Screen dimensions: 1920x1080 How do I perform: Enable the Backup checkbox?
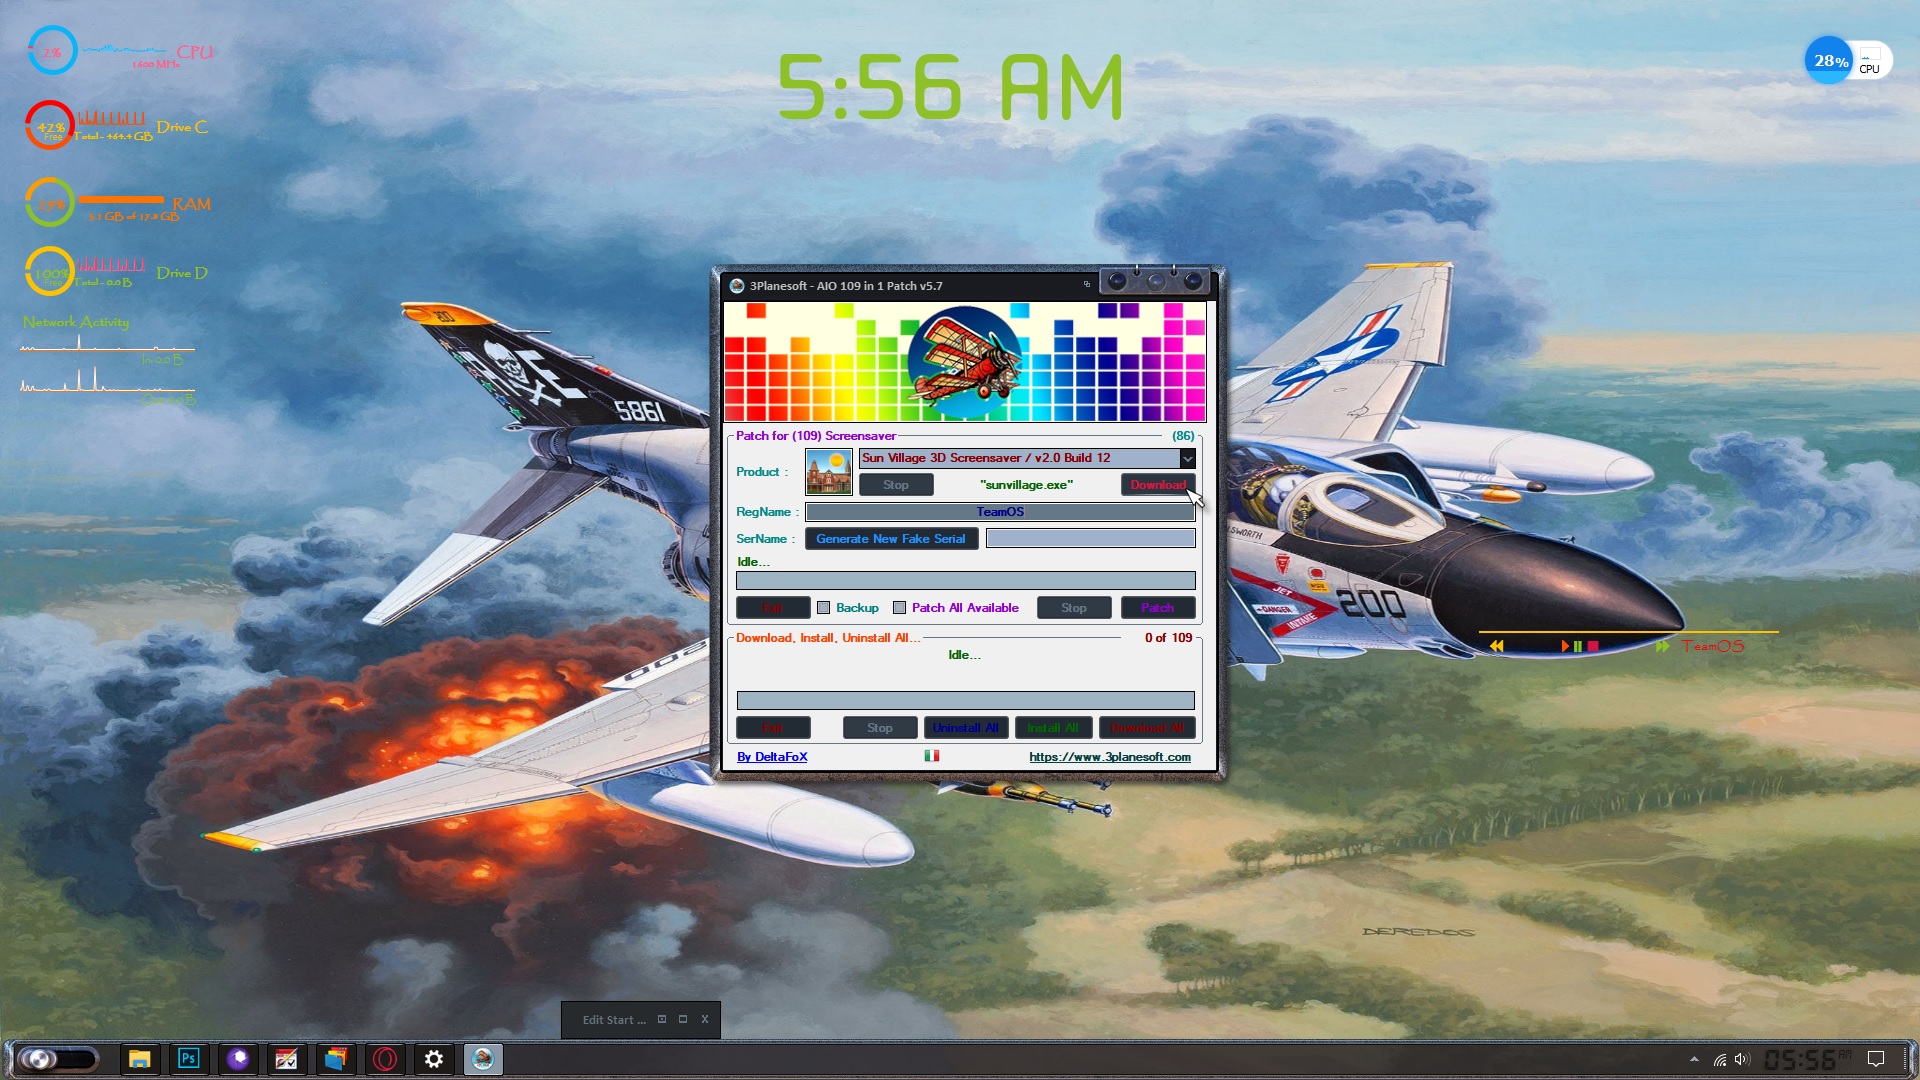pos(824,608)
